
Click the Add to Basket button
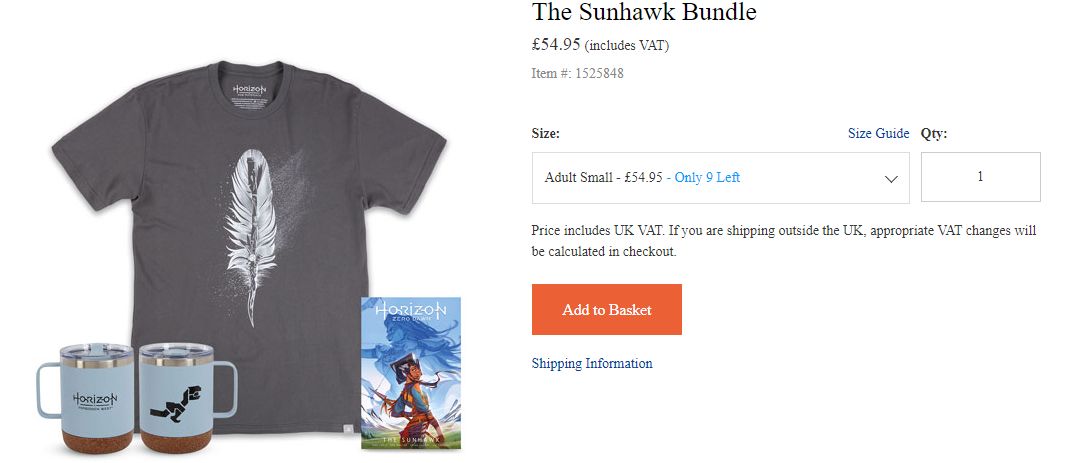click(607, 310)
